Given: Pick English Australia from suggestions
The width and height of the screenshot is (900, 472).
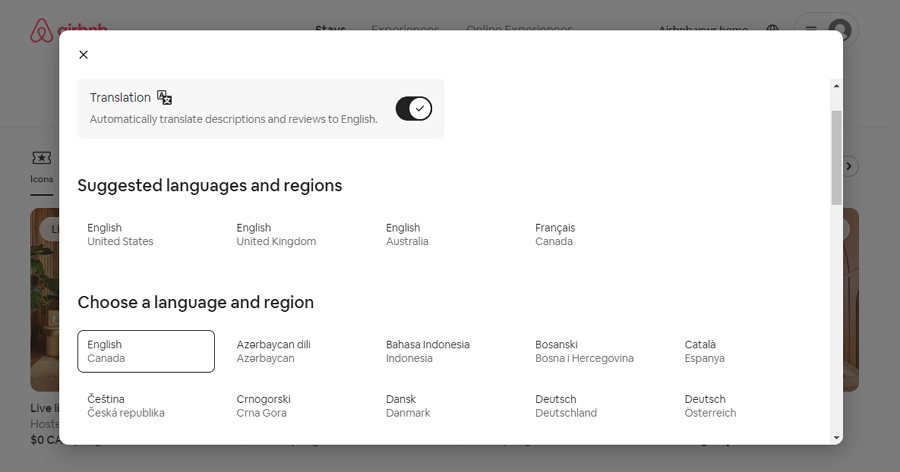Looking at the screenshot, I should 407,235.
